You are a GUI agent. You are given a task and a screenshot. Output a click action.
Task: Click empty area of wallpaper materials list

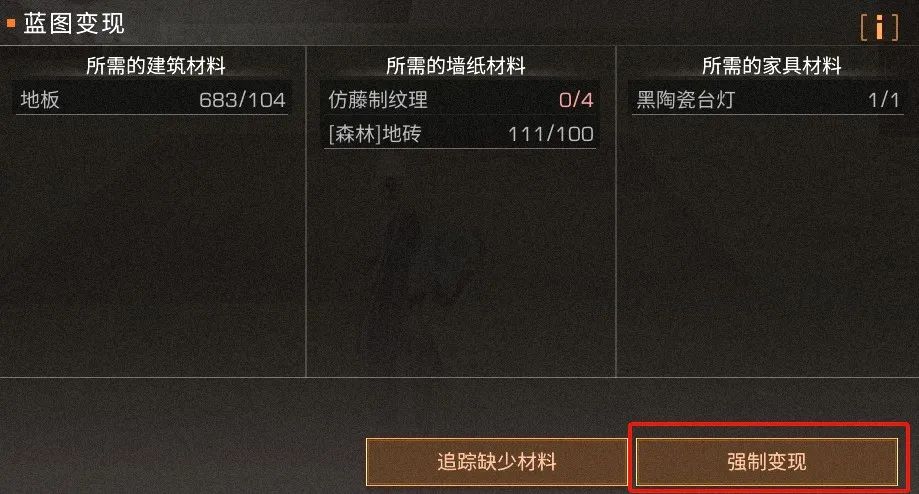click(x=460, y=264)
